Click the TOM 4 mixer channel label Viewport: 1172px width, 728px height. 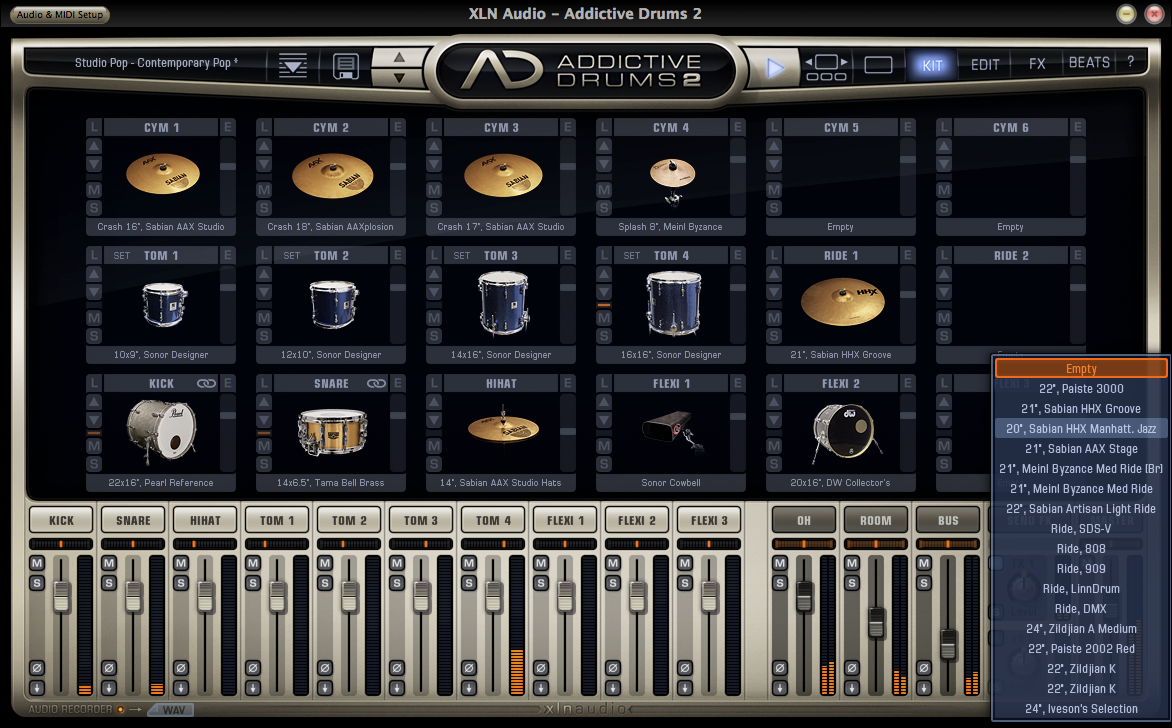point(493,520)
